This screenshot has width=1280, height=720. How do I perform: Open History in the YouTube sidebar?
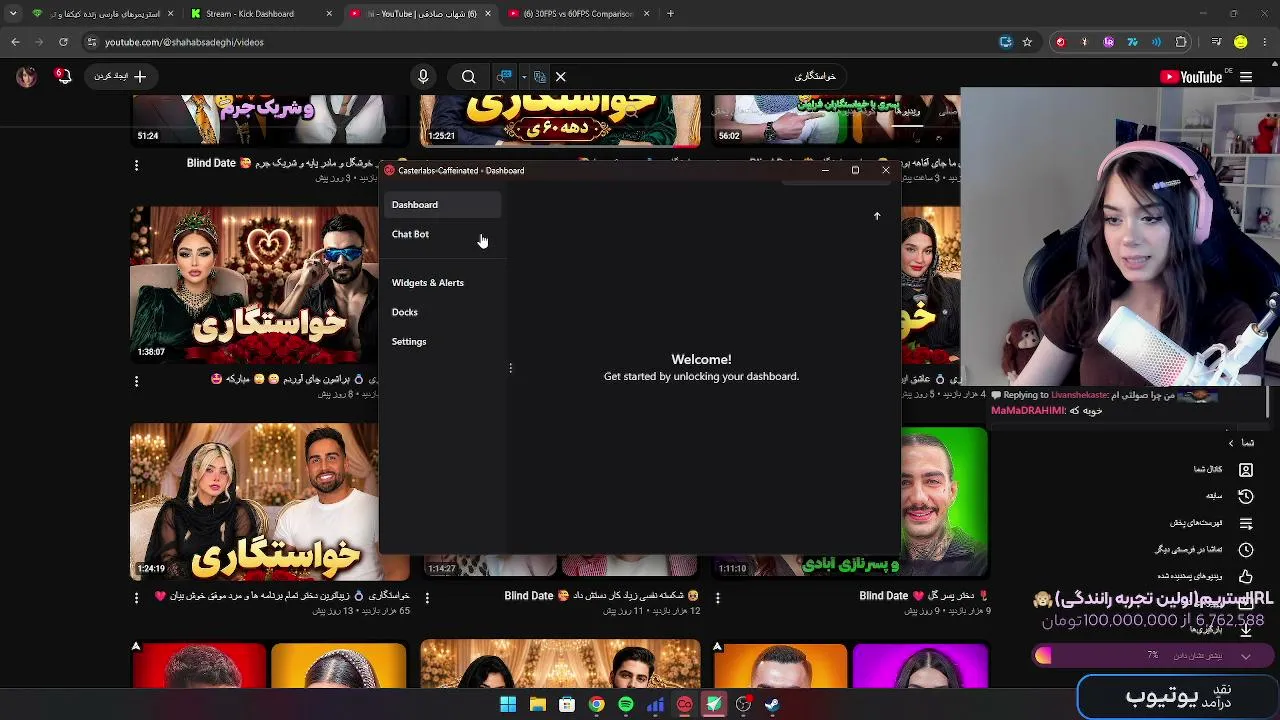pyautogui.click(x=1246, y=496)
